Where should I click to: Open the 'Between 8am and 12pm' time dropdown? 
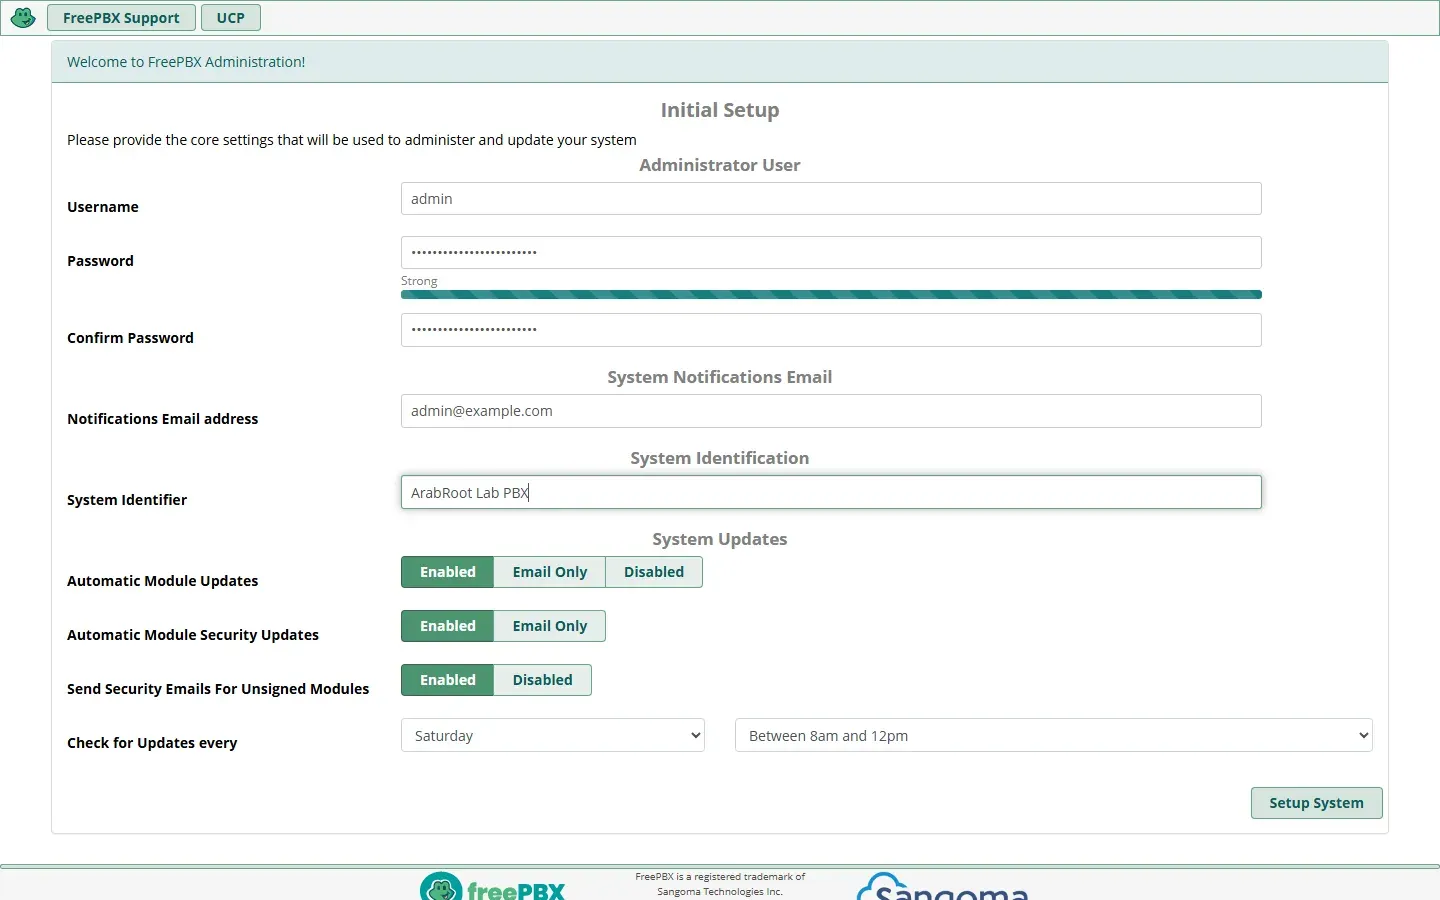1054,735
